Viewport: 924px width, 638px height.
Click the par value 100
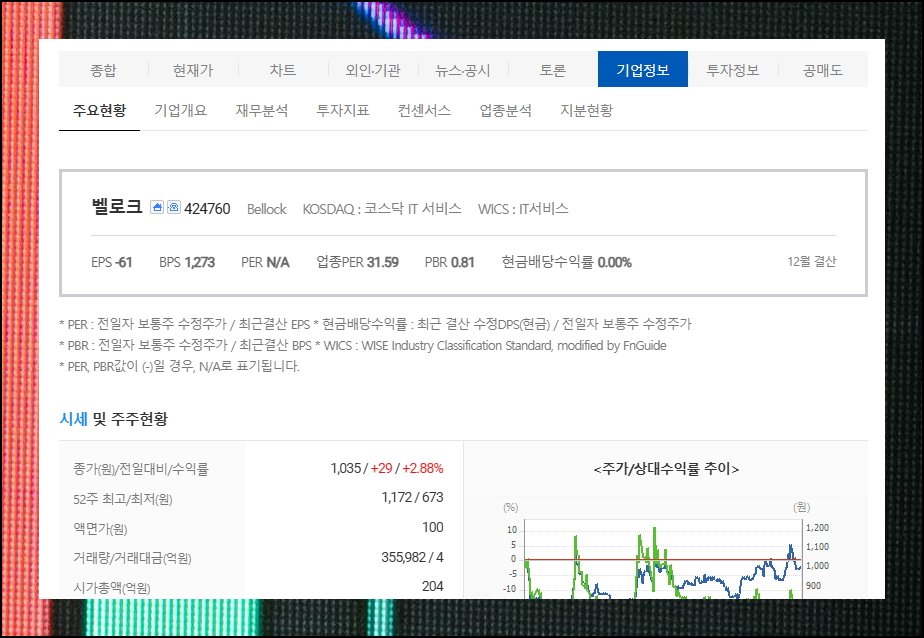pos(433,527)
